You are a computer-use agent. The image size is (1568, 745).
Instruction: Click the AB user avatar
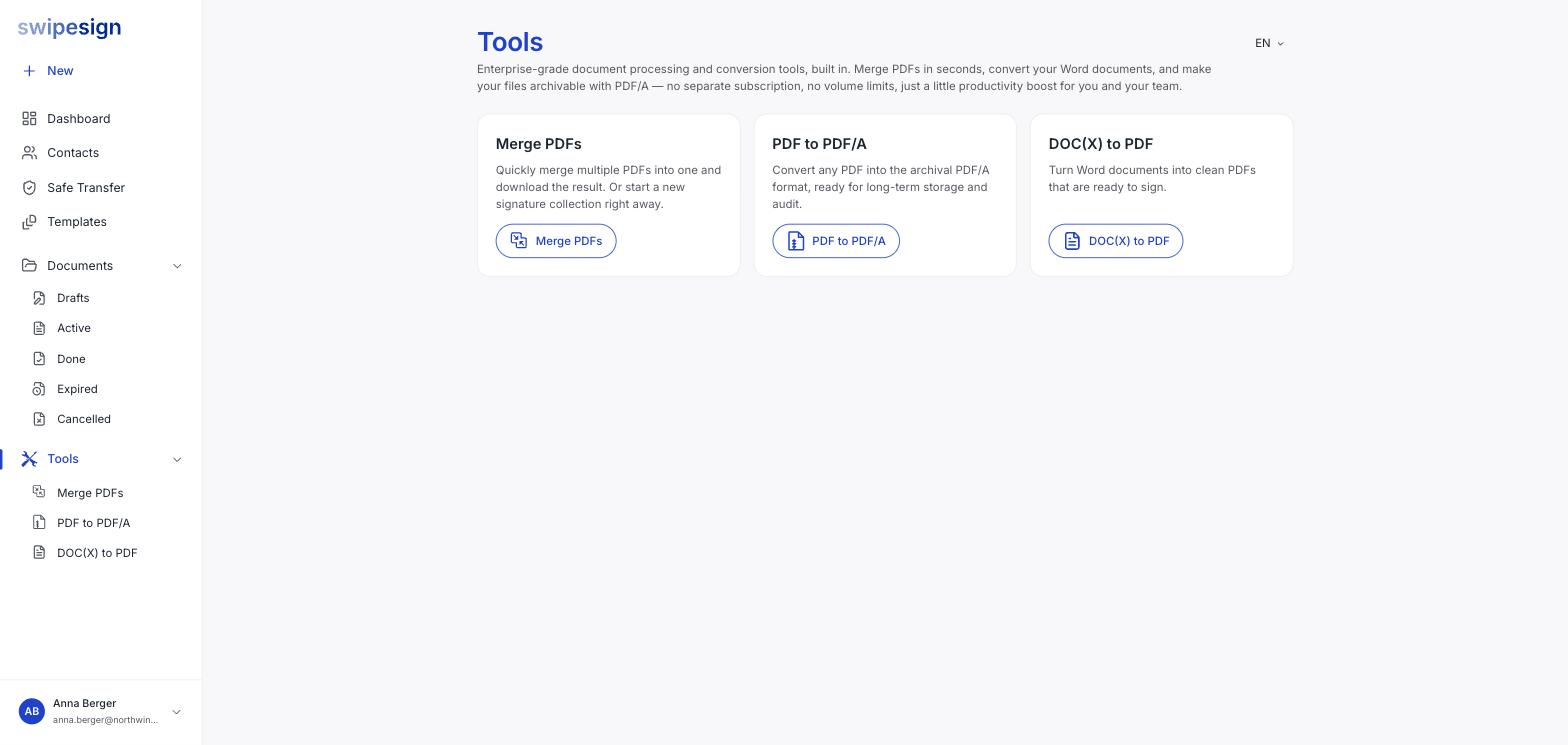pos(32,711)
